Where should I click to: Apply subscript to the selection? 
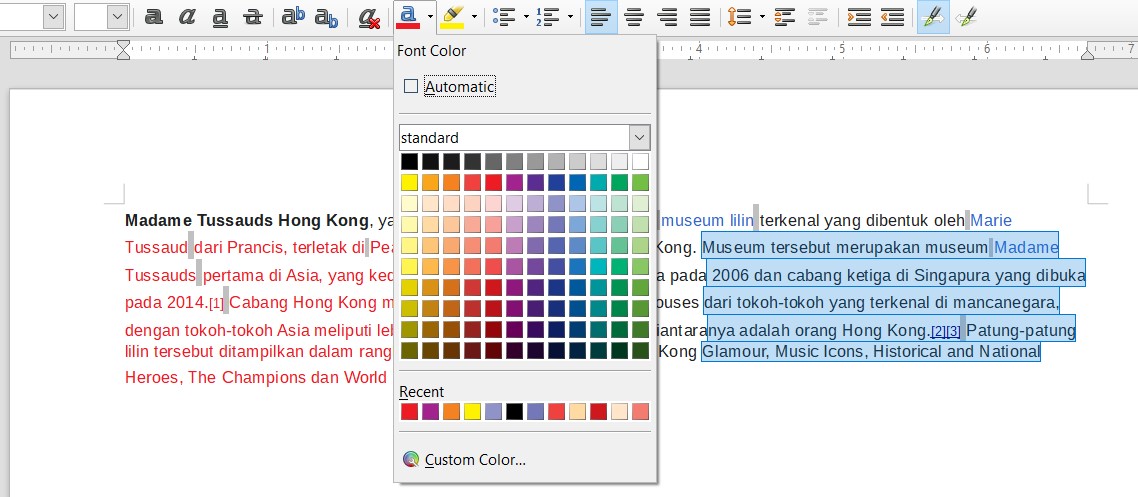327,17
